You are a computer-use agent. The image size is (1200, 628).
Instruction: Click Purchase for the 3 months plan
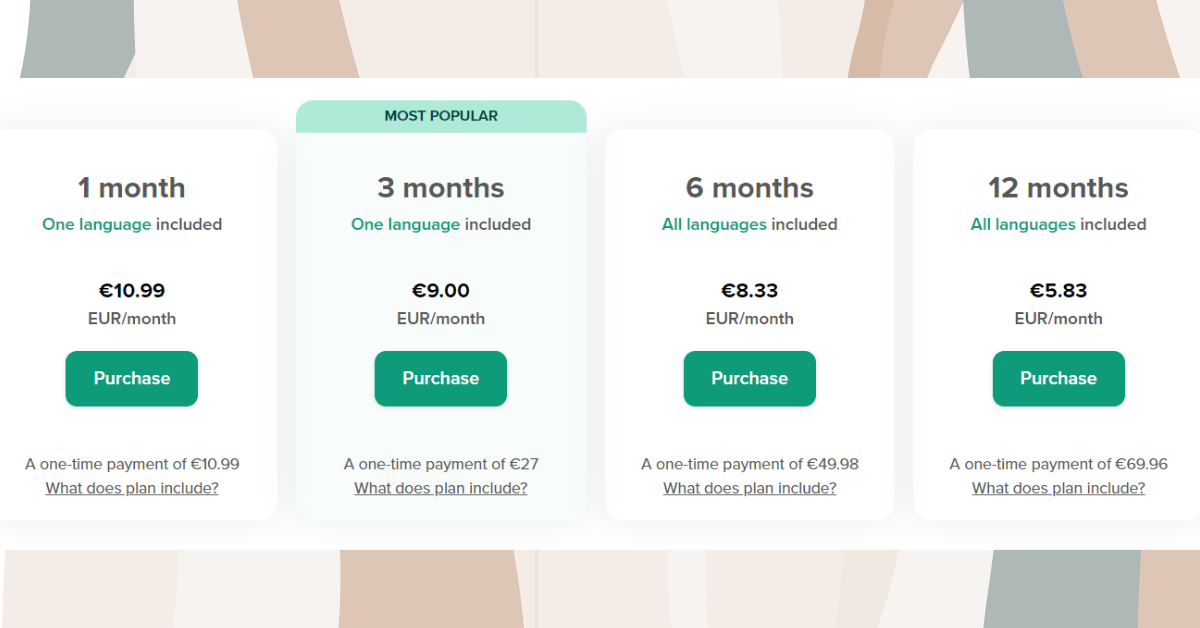tap(441, 378)
